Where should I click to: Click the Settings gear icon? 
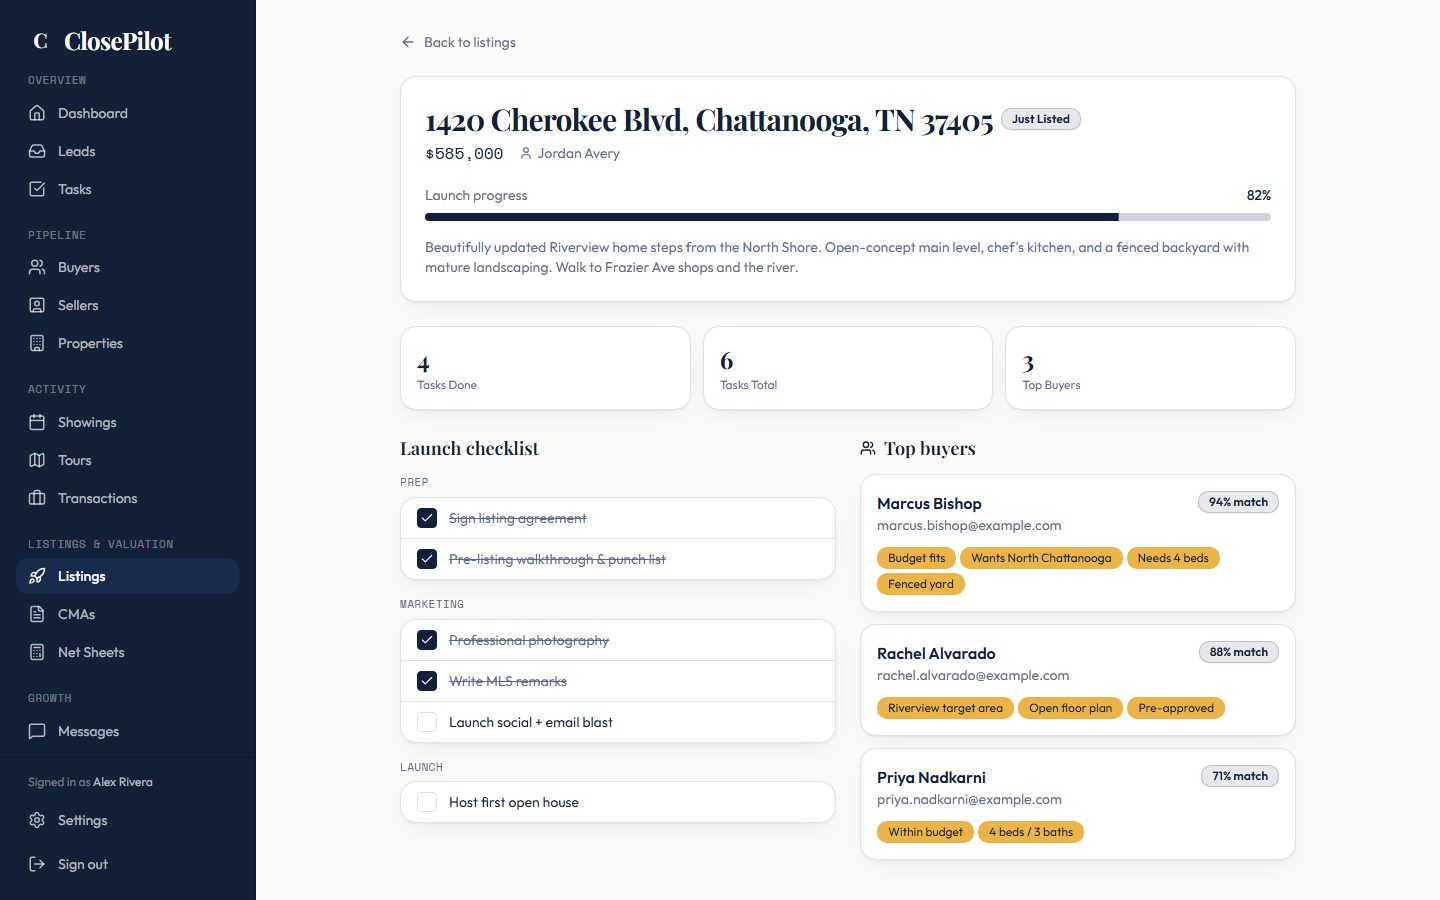click(x=37, y=820)
